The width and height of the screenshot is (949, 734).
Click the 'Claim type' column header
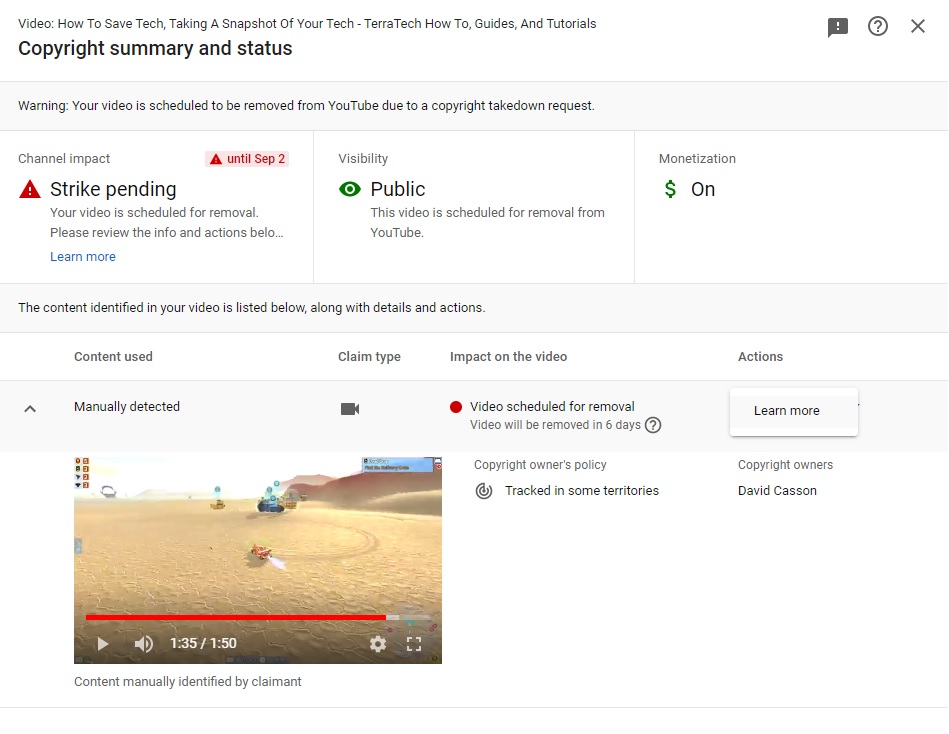tap(369, 356)
